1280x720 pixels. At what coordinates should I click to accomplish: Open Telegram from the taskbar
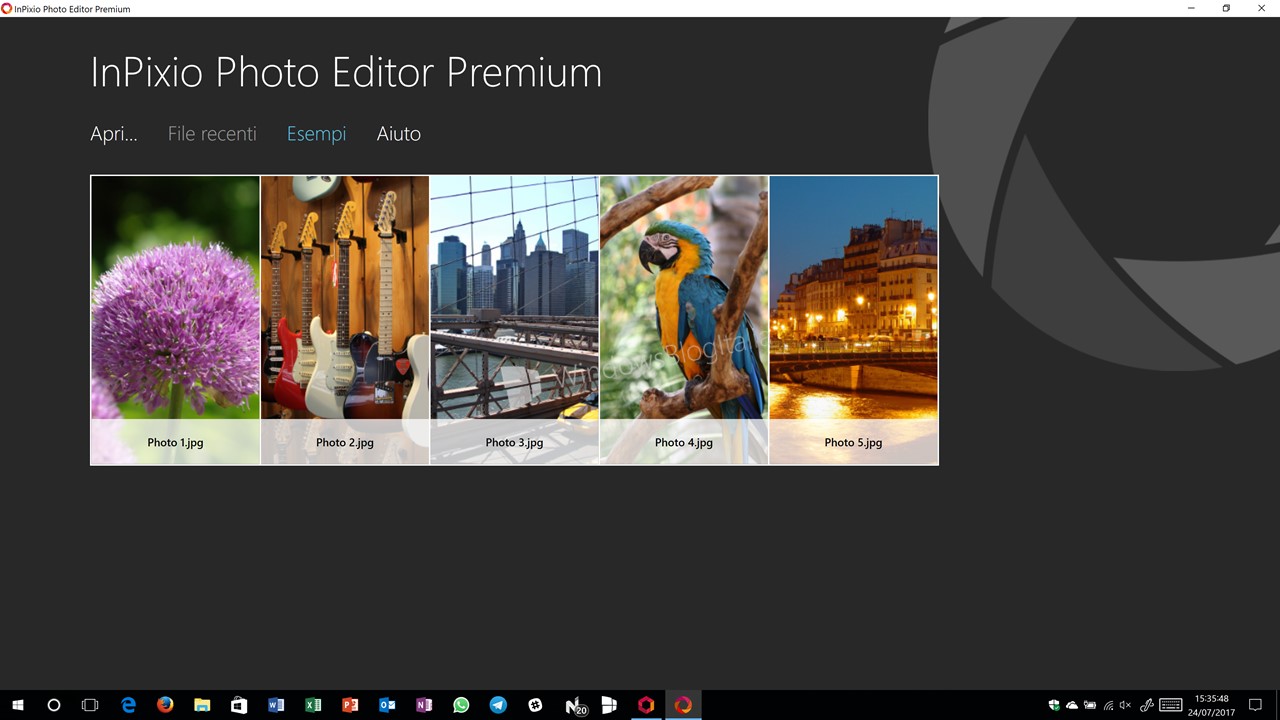[498, 705]
